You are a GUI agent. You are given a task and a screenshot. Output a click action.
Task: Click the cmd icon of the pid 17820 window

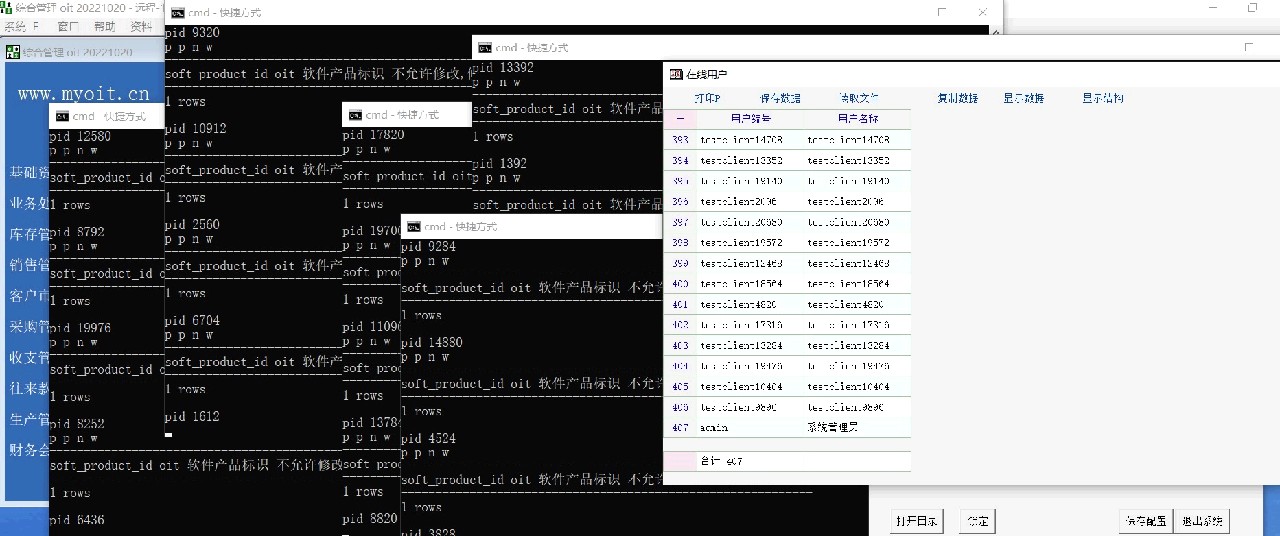(354, 115)
